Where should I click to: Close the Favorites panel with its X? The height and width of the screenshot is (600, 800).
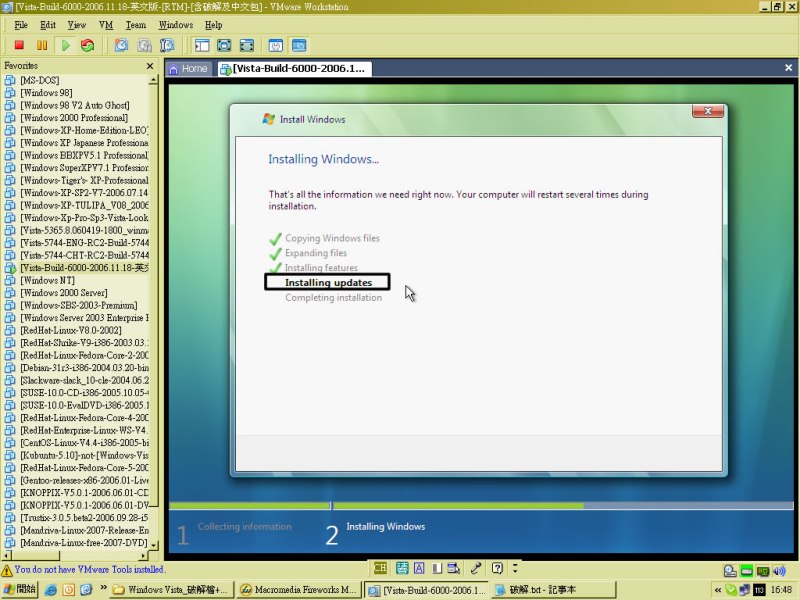[149, 66]
